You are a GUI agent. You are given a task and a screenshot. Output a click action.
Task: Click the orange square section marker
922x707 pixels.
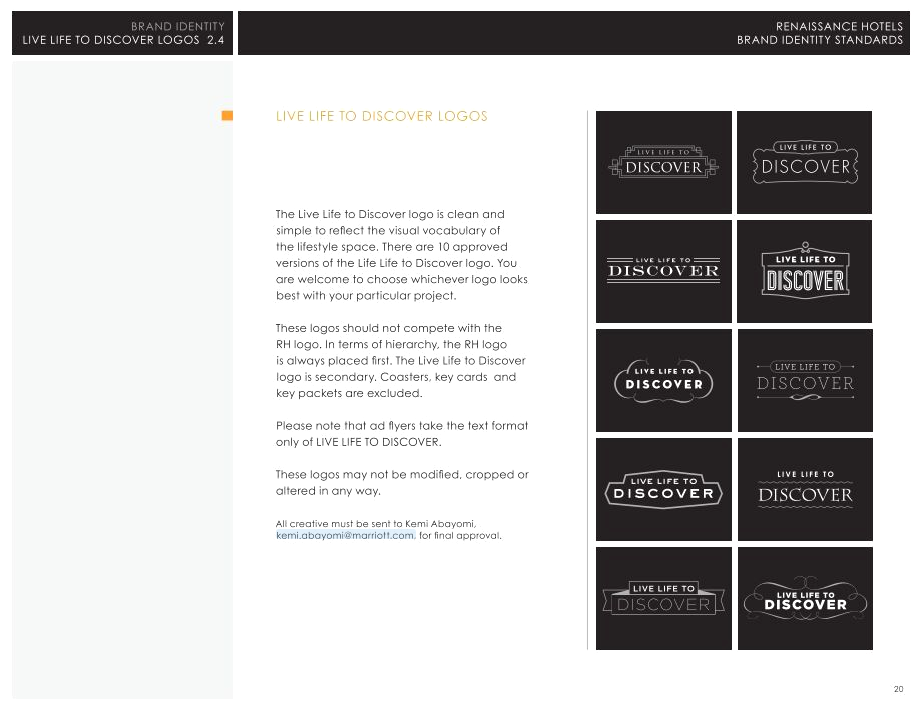click(x=227, y=115)
